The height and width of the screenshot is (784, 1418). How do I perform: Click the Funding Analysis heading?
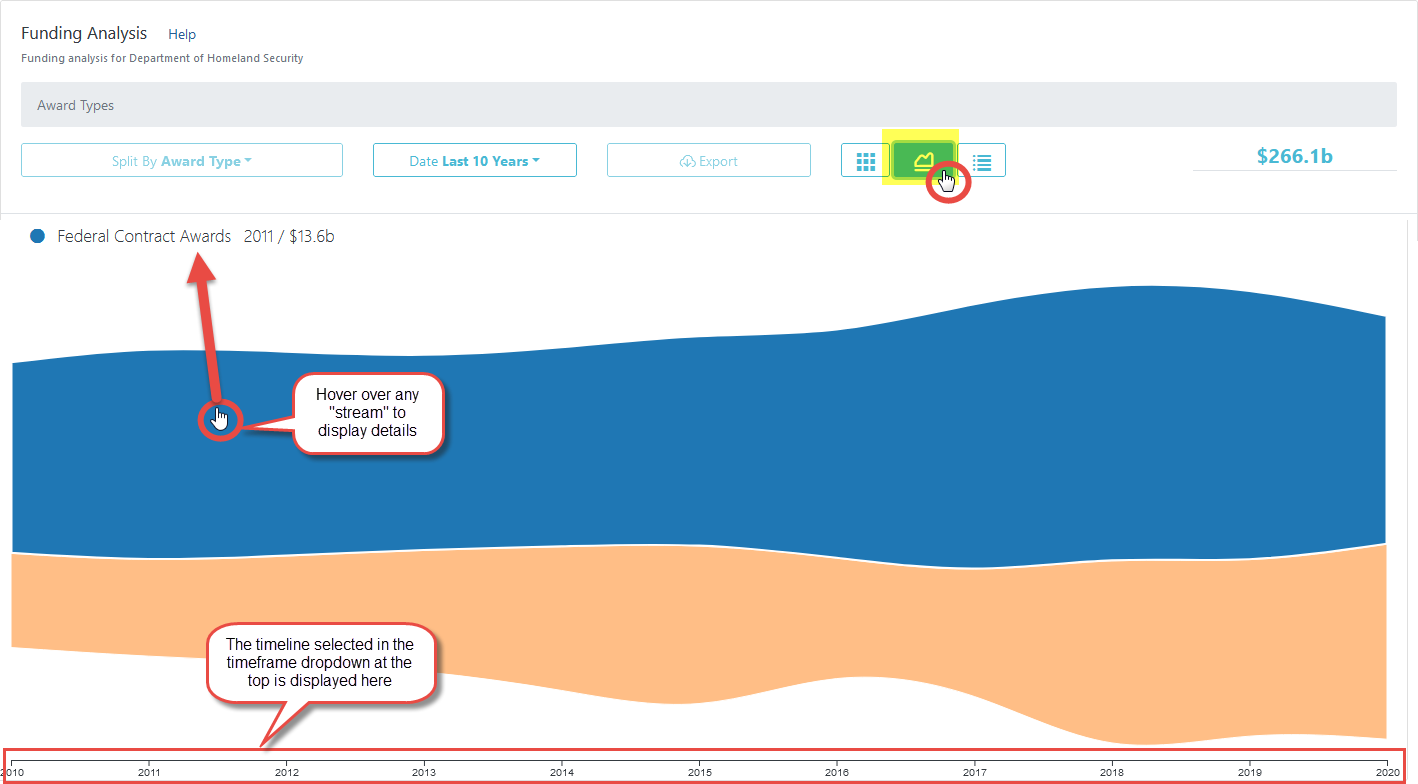(x=84, y=34)
